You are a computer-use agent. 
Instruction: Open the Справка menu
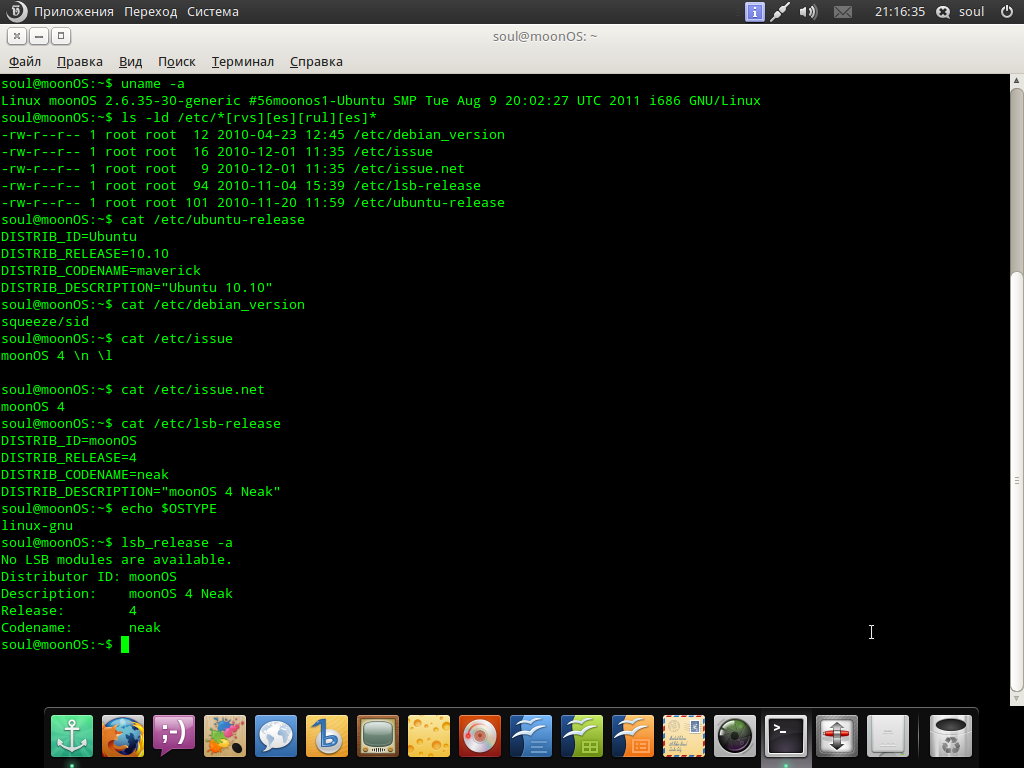[x=316, y=61]
